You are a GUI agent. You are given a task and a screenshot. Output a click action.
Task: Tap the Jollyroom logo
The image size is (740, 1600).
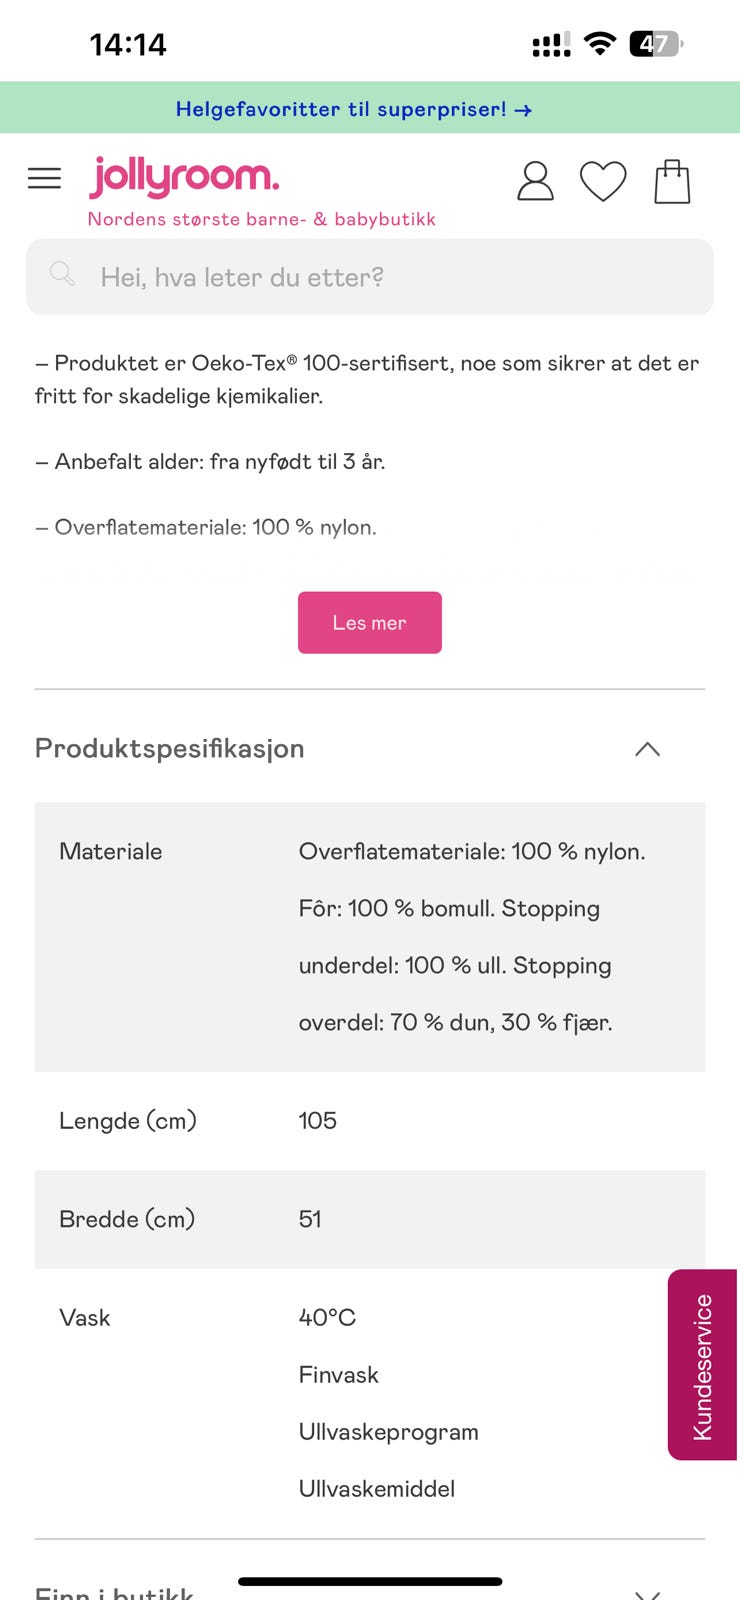pos(185,177)
